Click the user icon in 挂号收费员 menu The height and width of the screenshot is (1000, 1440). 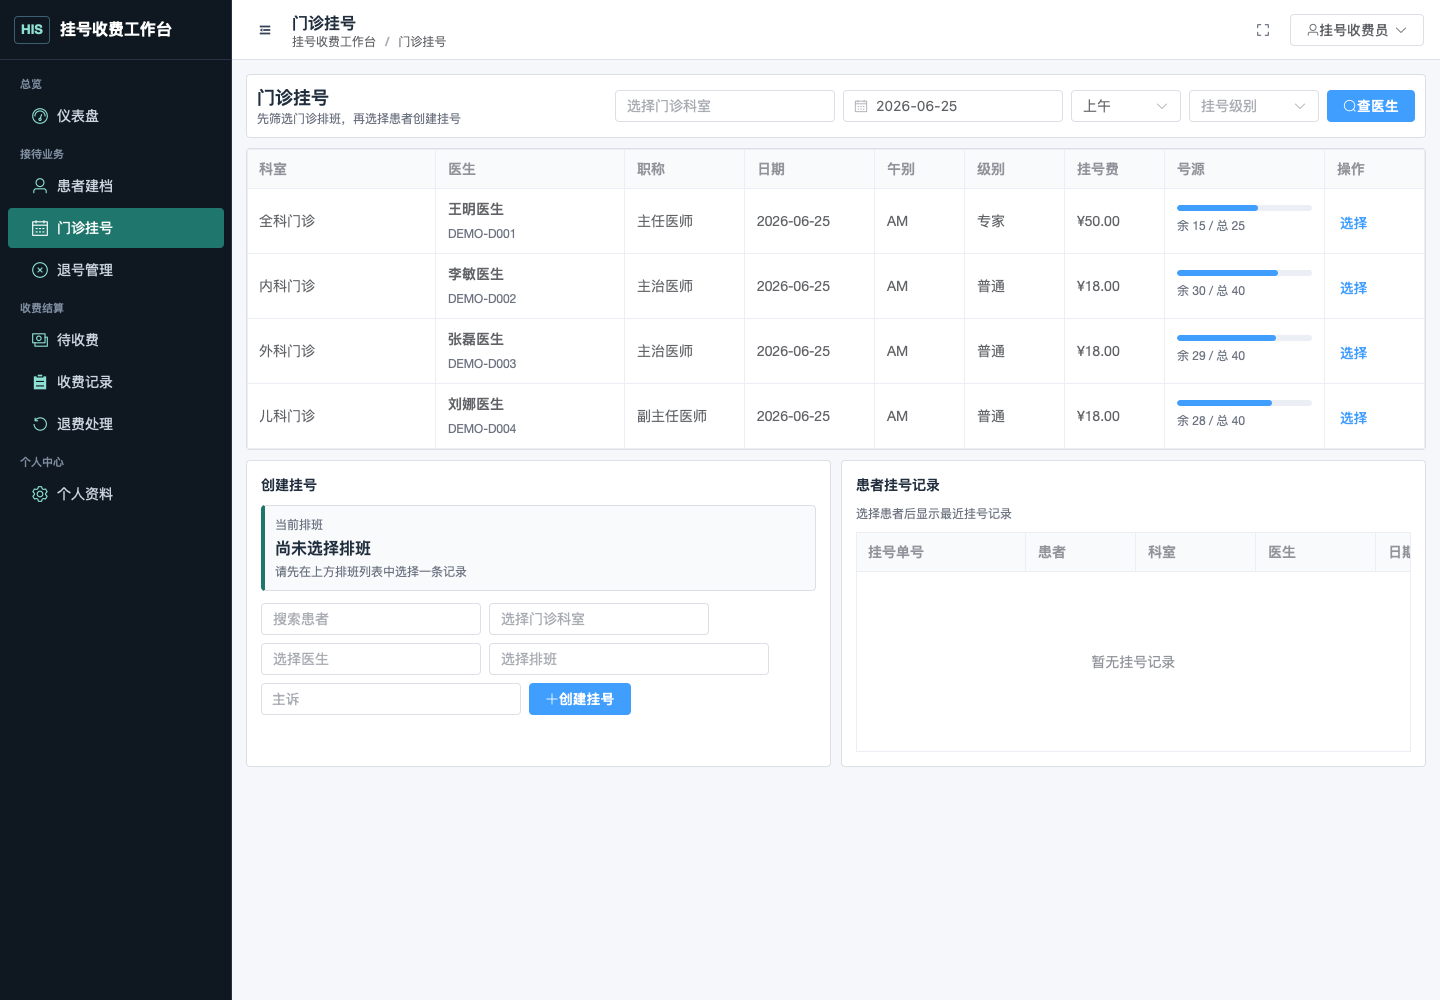pyautogui.click(x=1312, y=30)
